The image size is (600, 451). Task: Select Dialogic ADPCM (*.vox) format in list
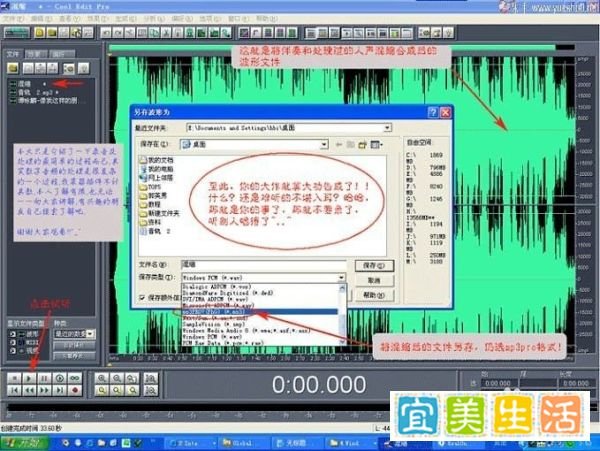pyautogui.click(x=259, y=287)
